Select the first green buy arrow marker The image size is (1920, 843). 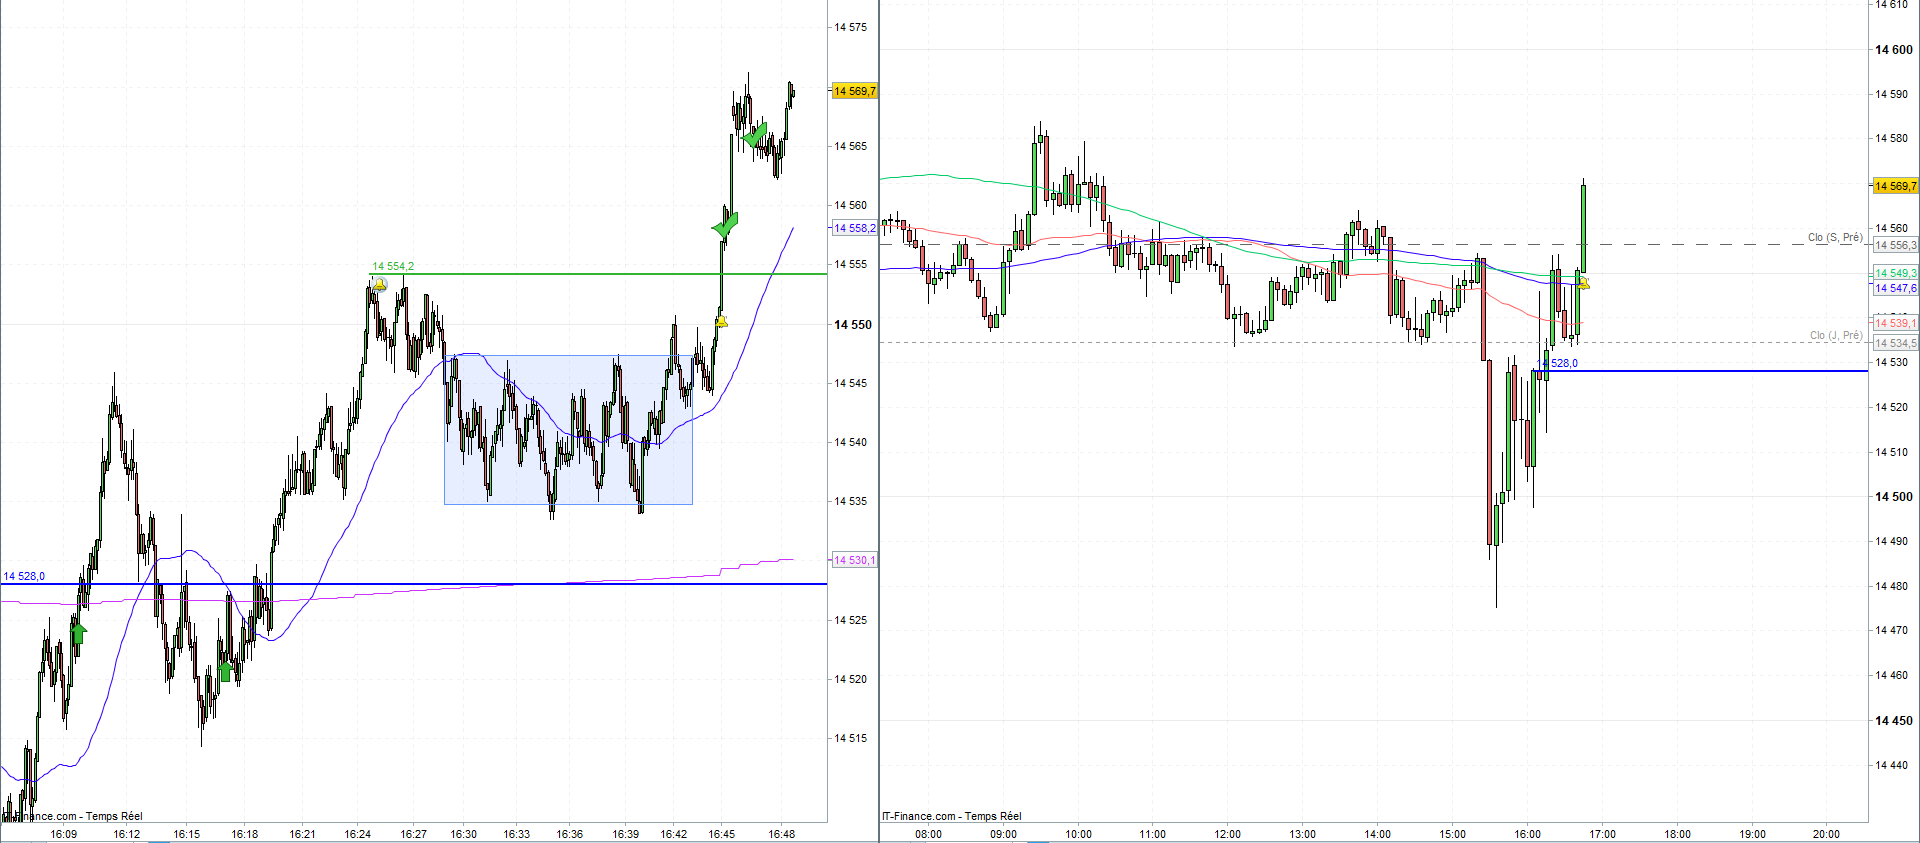[x=79, y=632]
